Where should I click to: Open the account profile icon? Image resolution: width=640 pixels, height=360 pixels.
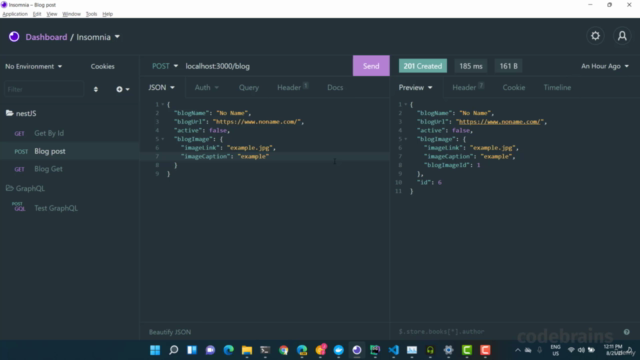[x=622, y=36]
